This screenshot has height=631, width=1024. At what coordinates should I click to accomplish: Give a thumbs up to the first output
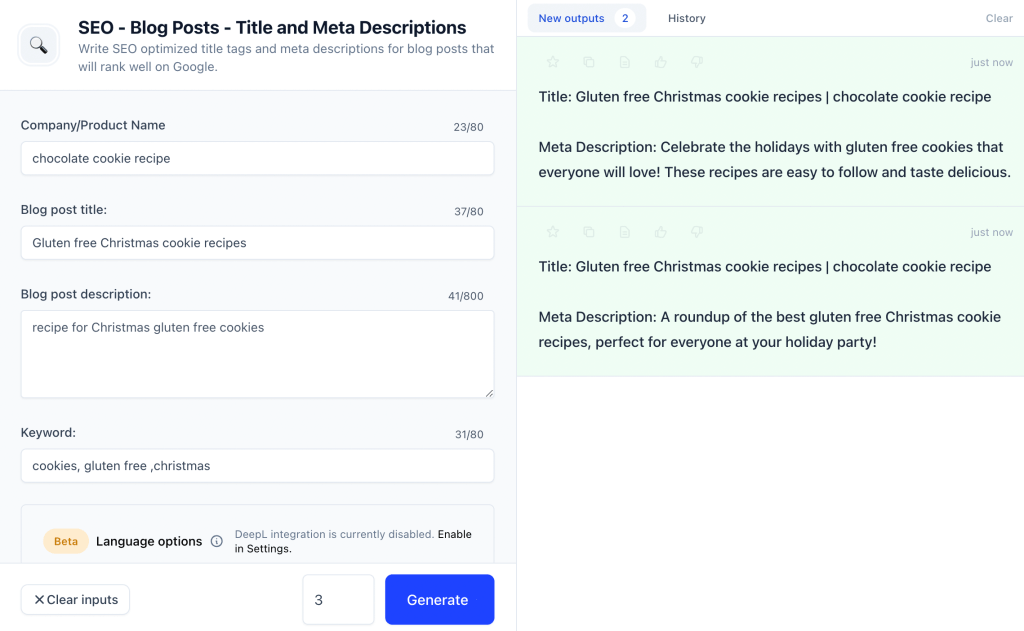pos(660,62)
